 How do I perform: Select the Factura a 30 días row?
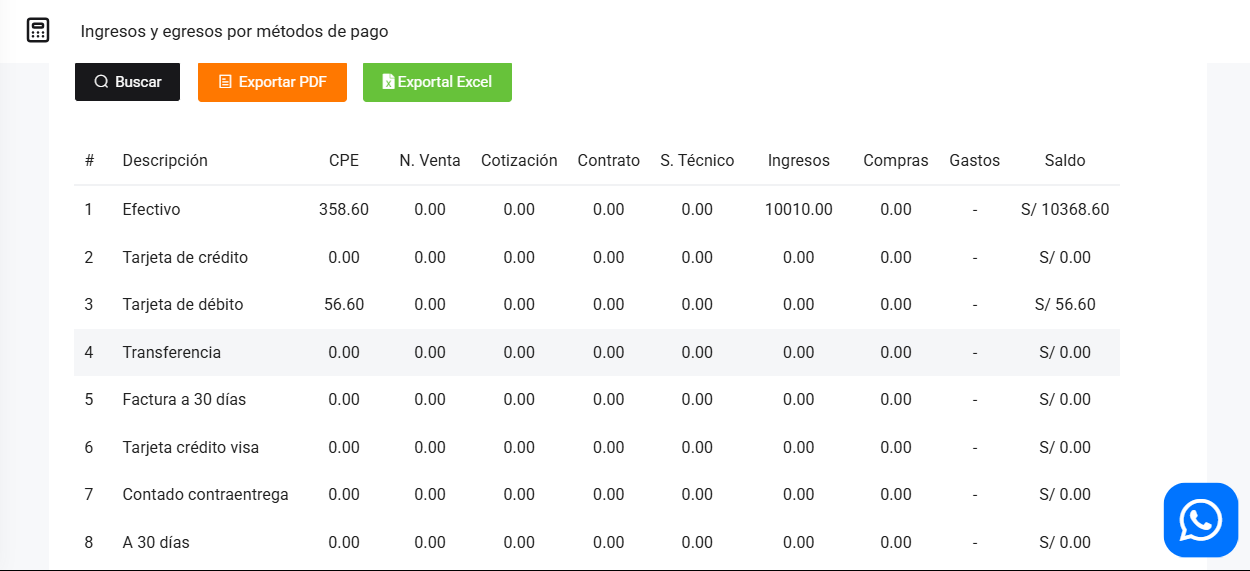[x=184, y=400]
